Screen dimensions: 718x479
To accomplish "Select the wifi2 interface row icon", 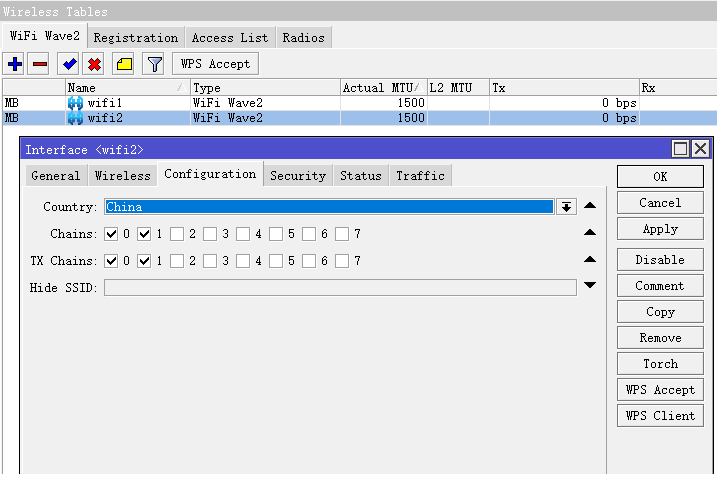I will click(75, 118).
